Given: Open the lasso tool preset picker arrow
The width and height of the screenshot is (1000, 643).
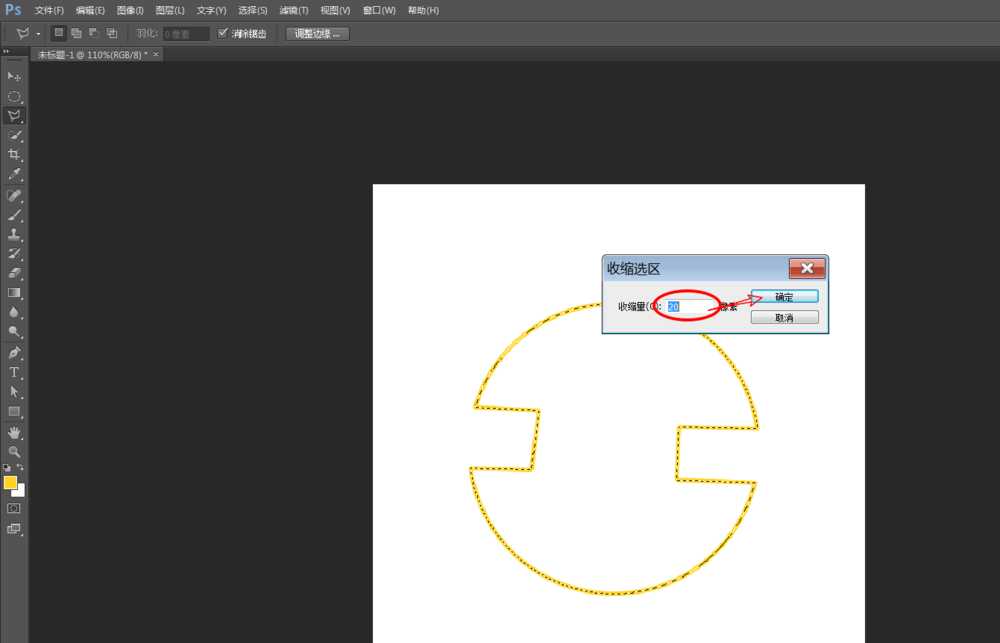Looking at the screenshot, I should [38, 33].
